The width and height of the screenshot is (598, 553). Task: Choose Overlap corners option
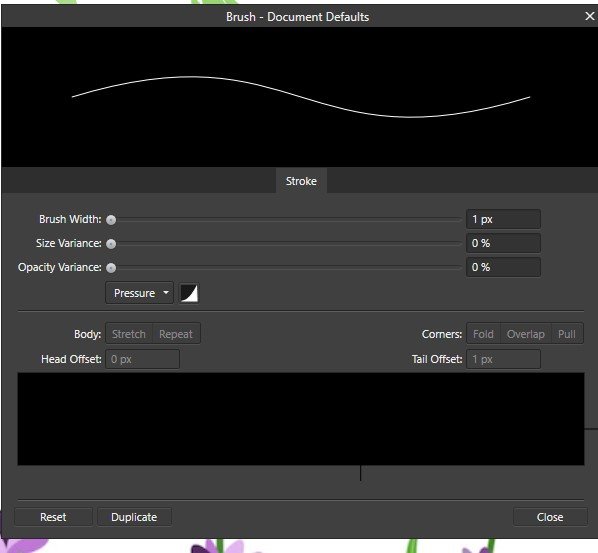point(526,334)
